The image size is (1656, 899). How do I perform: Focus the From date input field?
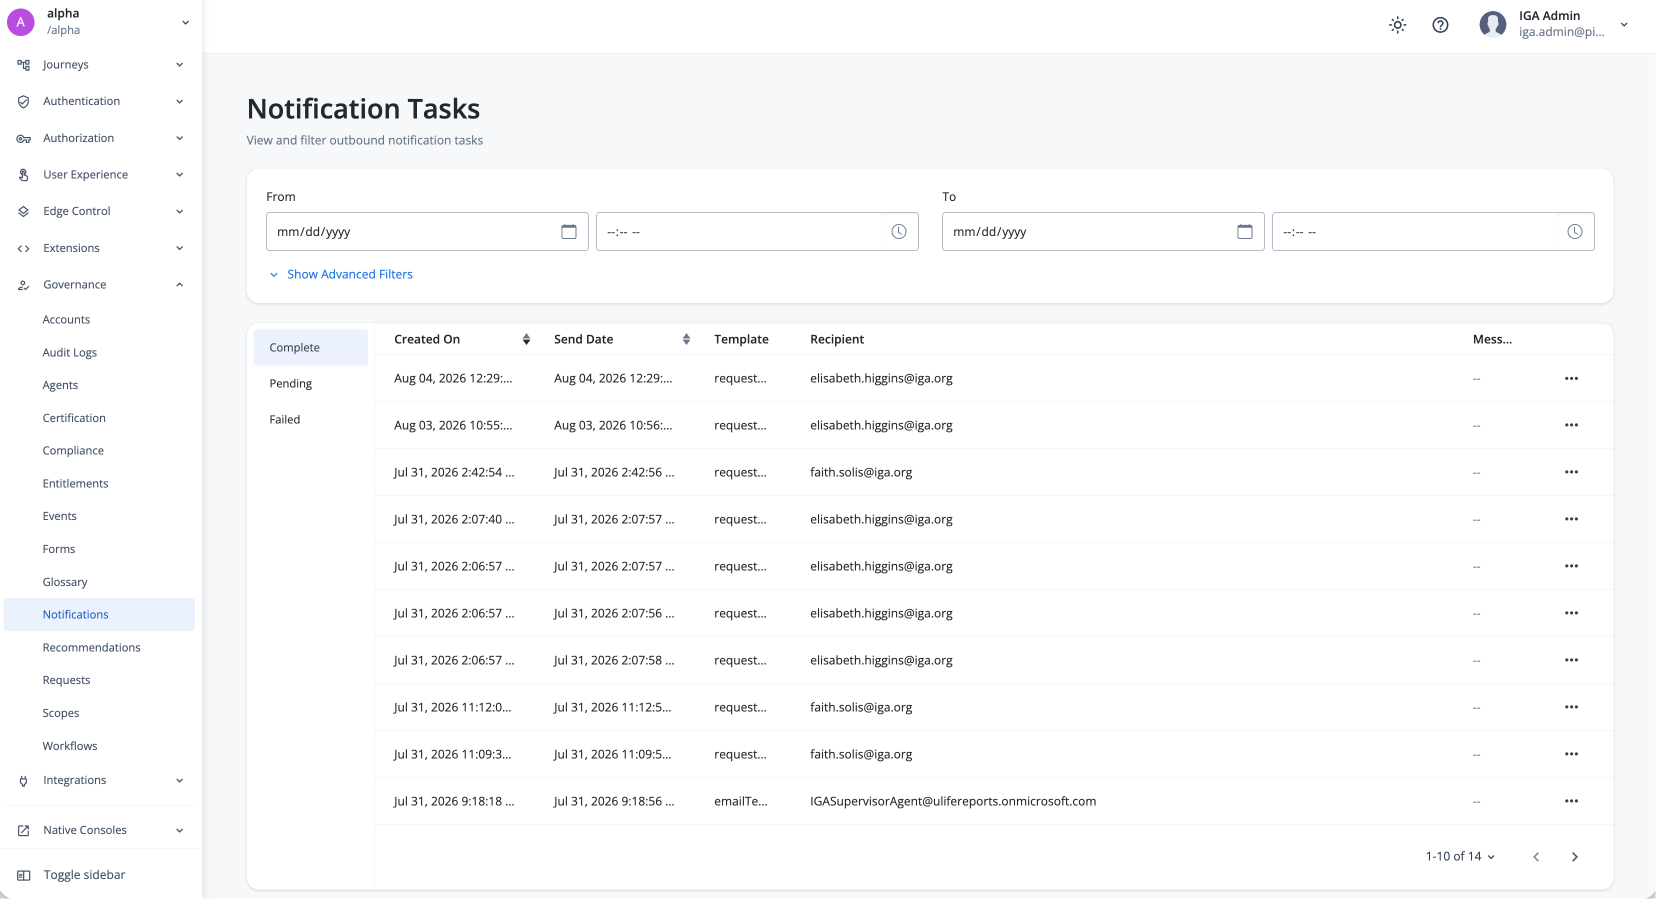pos(427,232)
